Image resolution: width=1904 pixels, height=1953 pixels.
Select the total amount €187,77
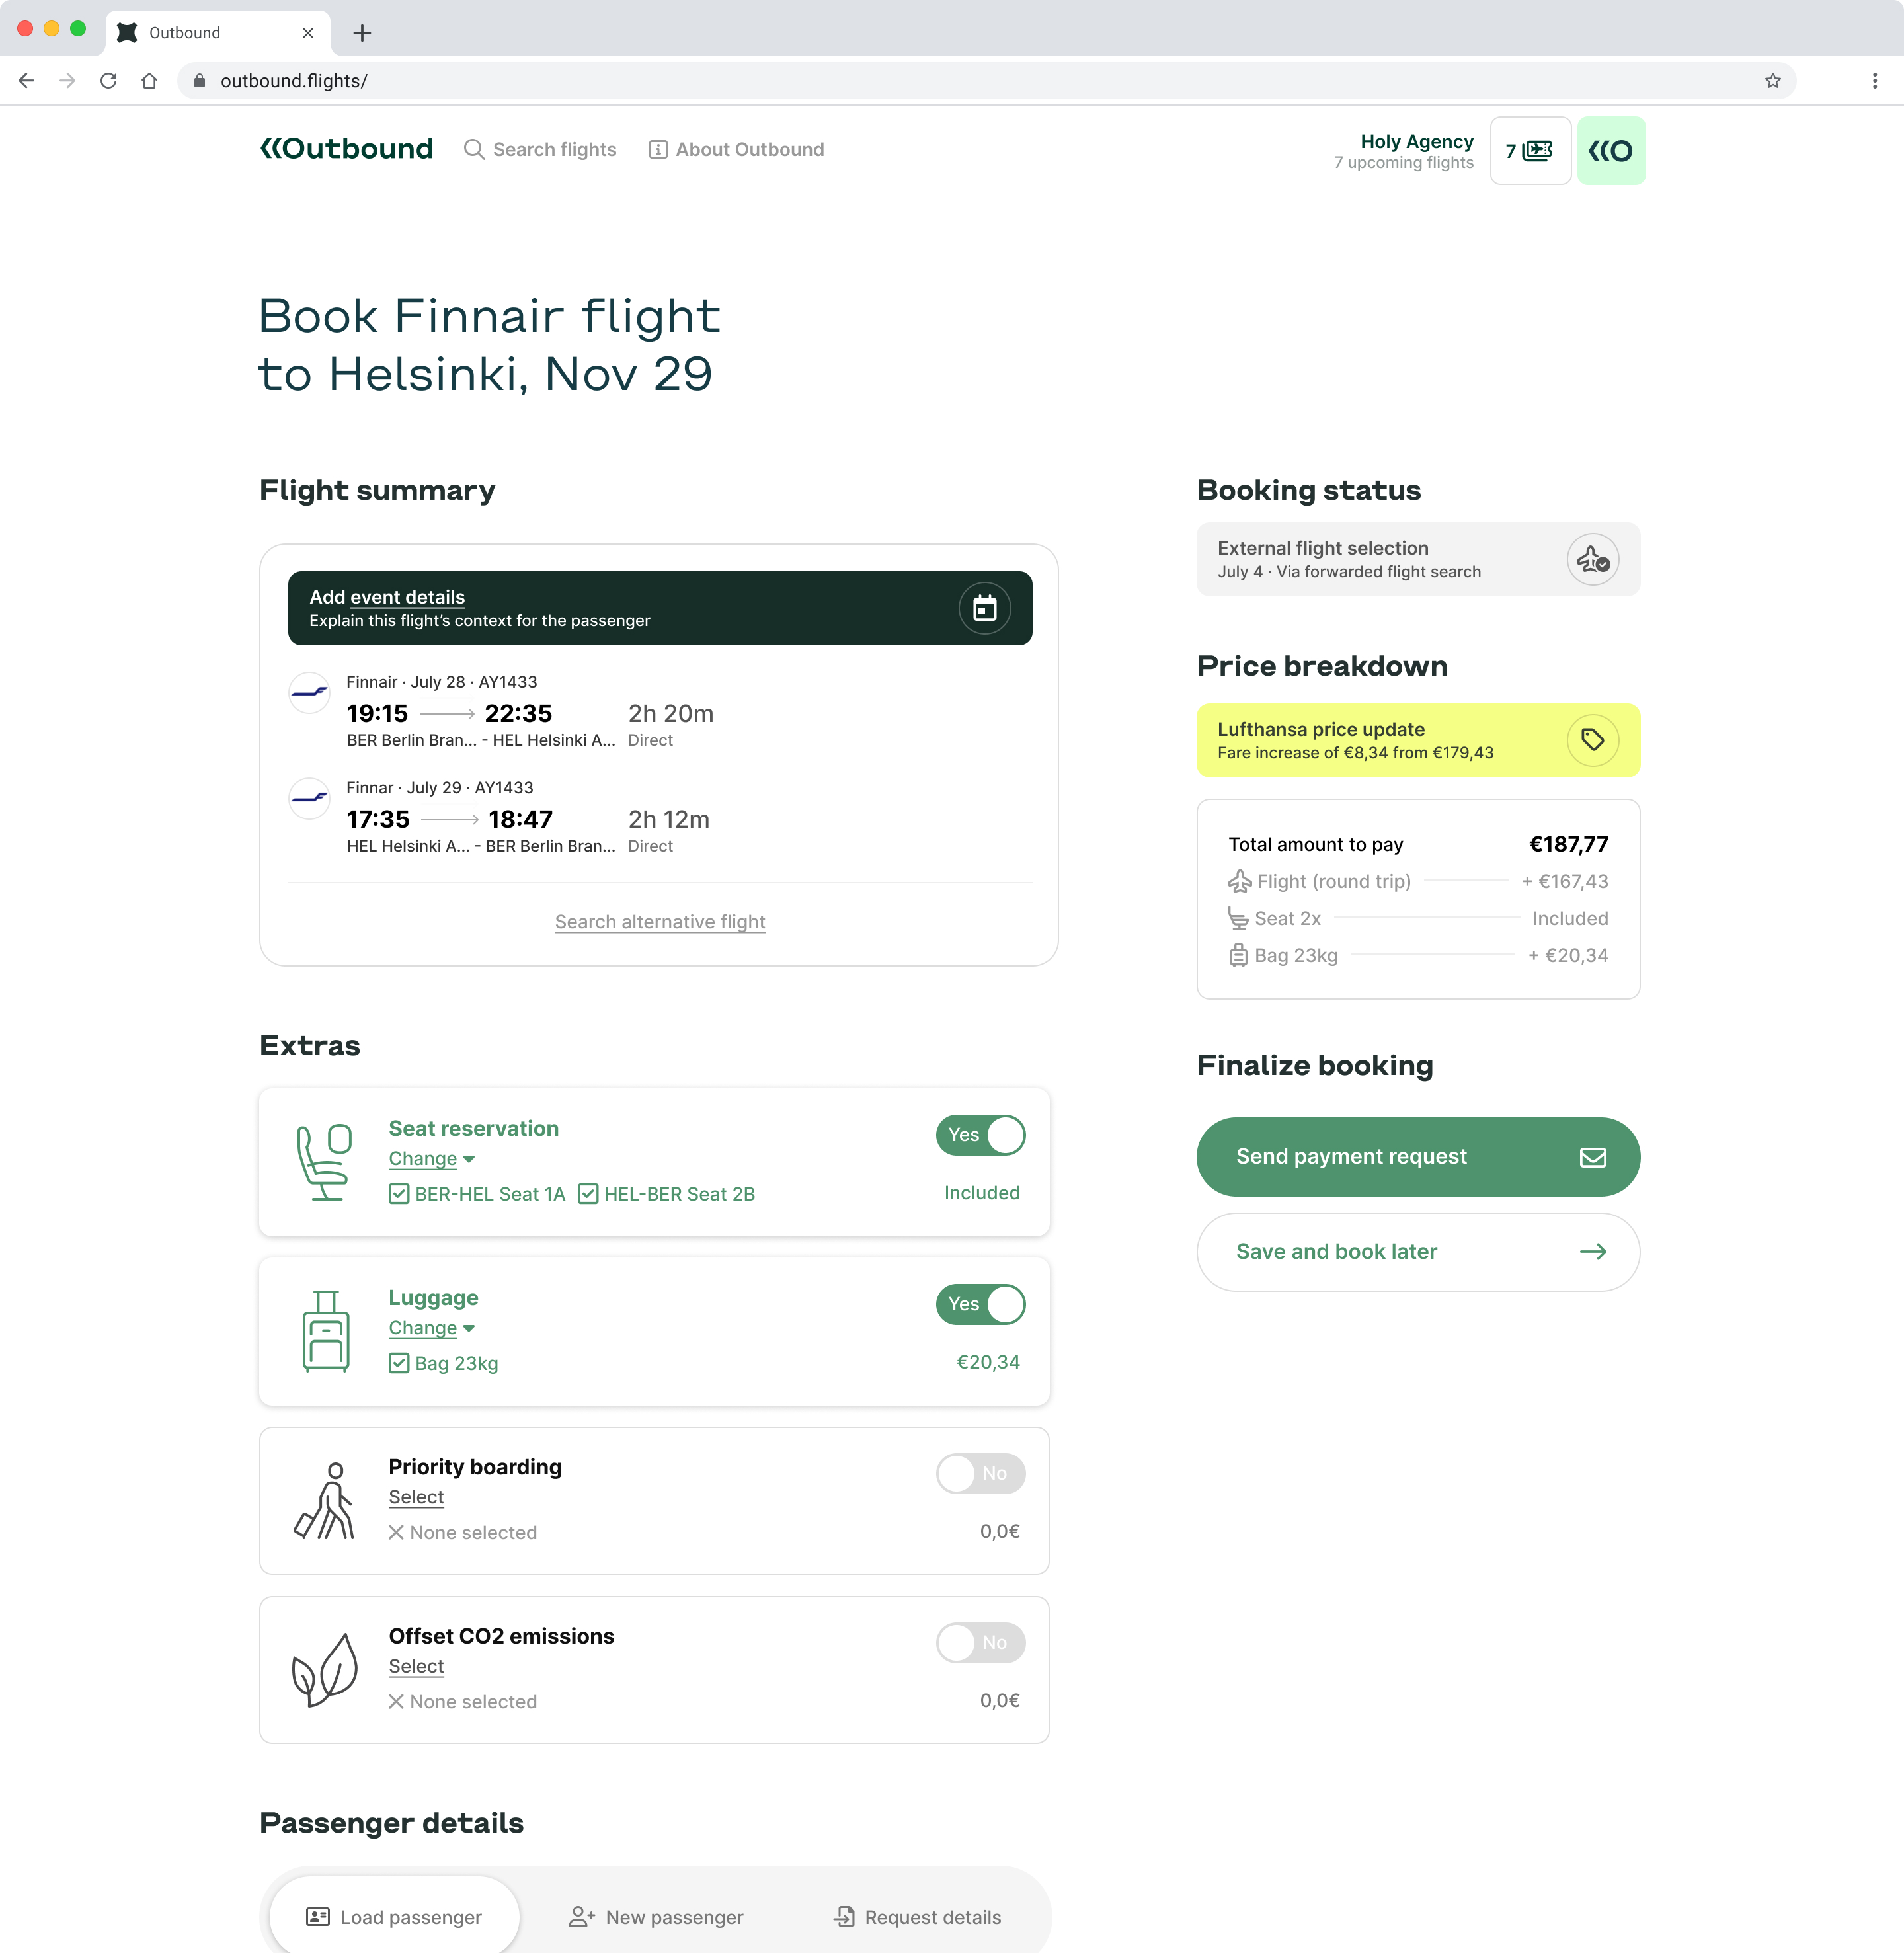coord(1568,844)
